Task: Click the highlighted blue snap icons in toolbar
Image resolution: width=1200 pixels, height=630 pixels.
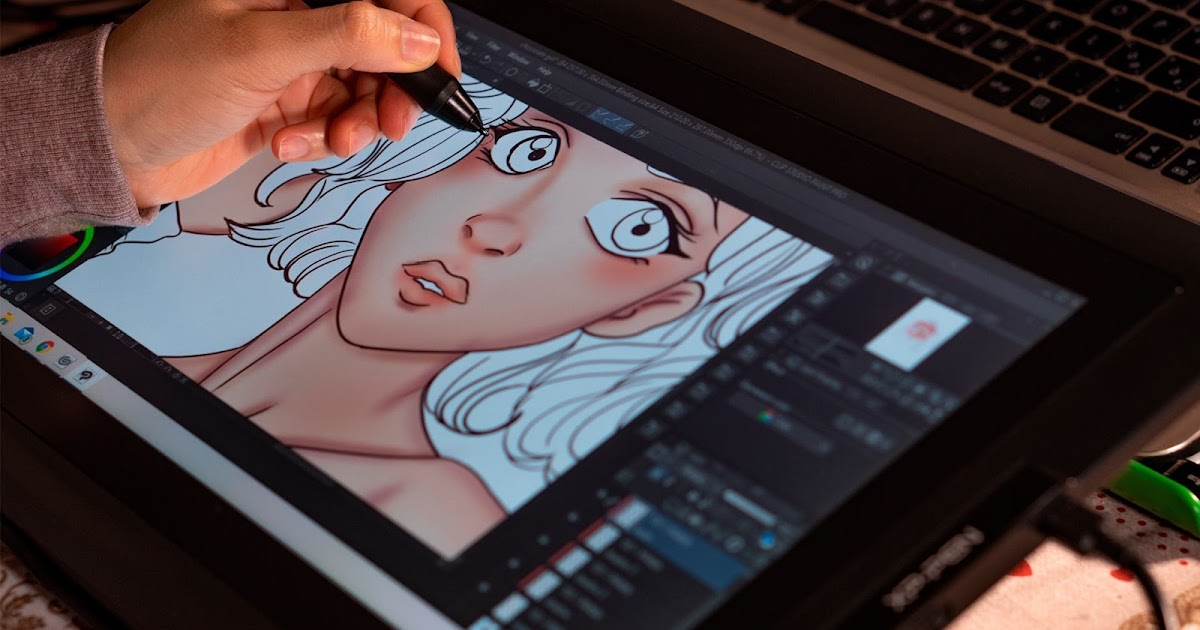Action: coord(610,122)
